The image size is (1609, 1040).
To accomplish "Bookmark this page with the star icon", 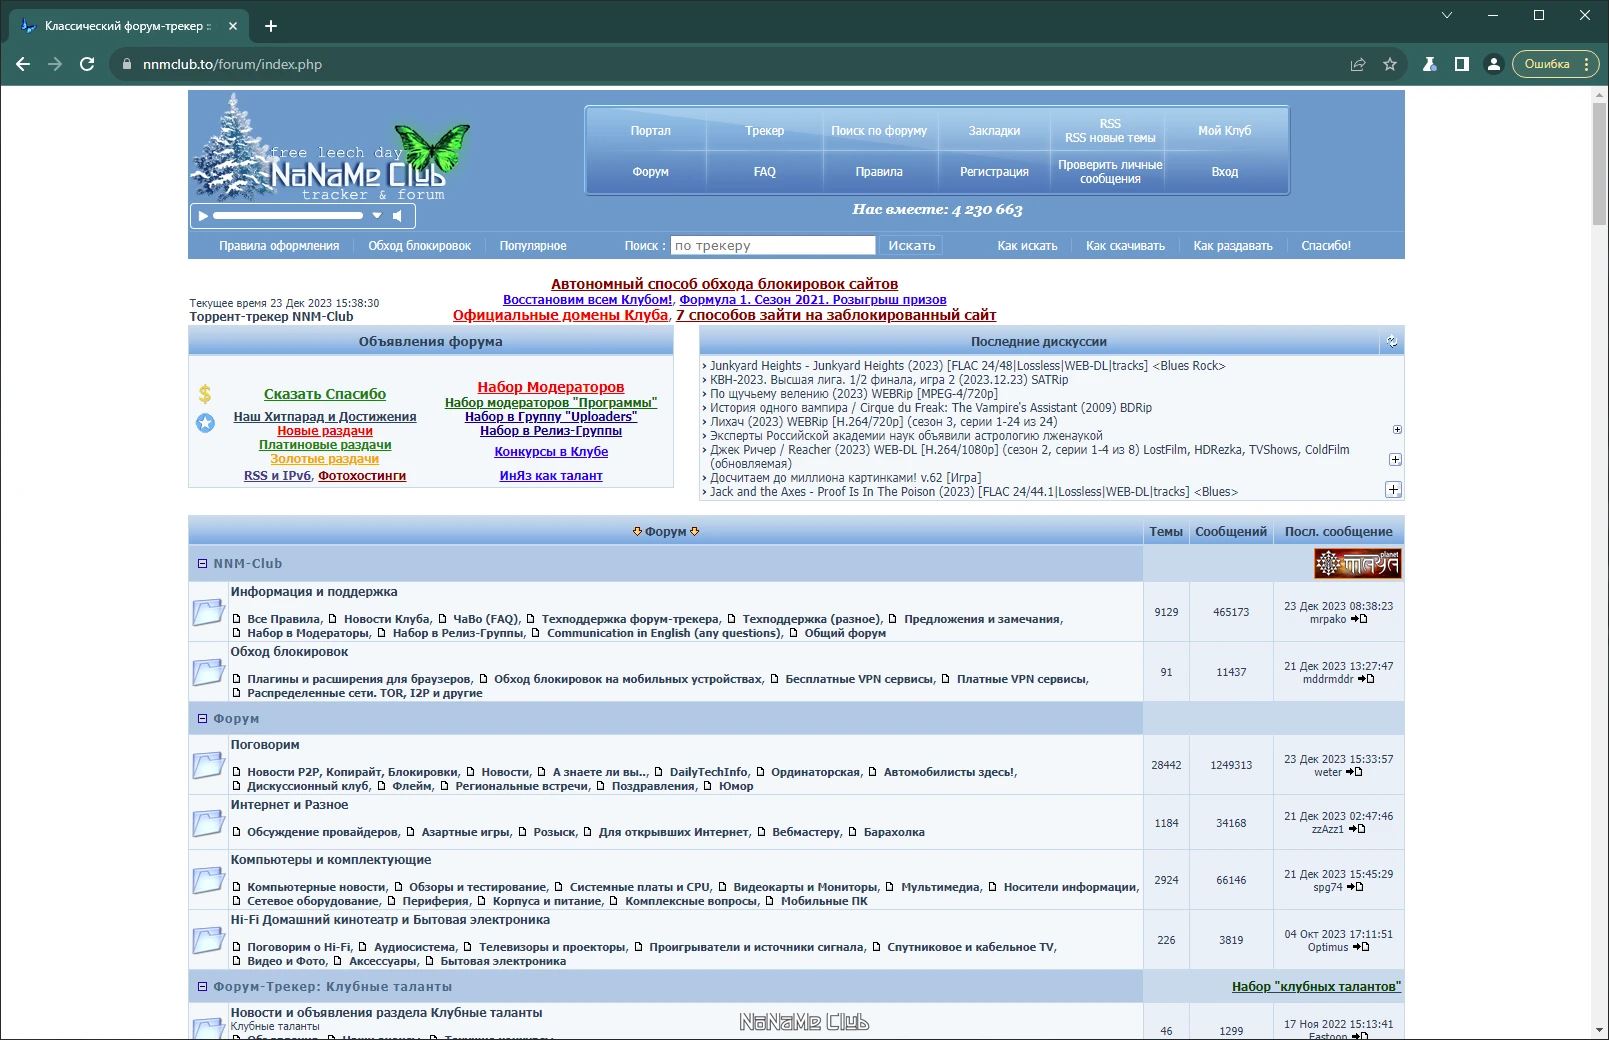I will pos(1390,64).
